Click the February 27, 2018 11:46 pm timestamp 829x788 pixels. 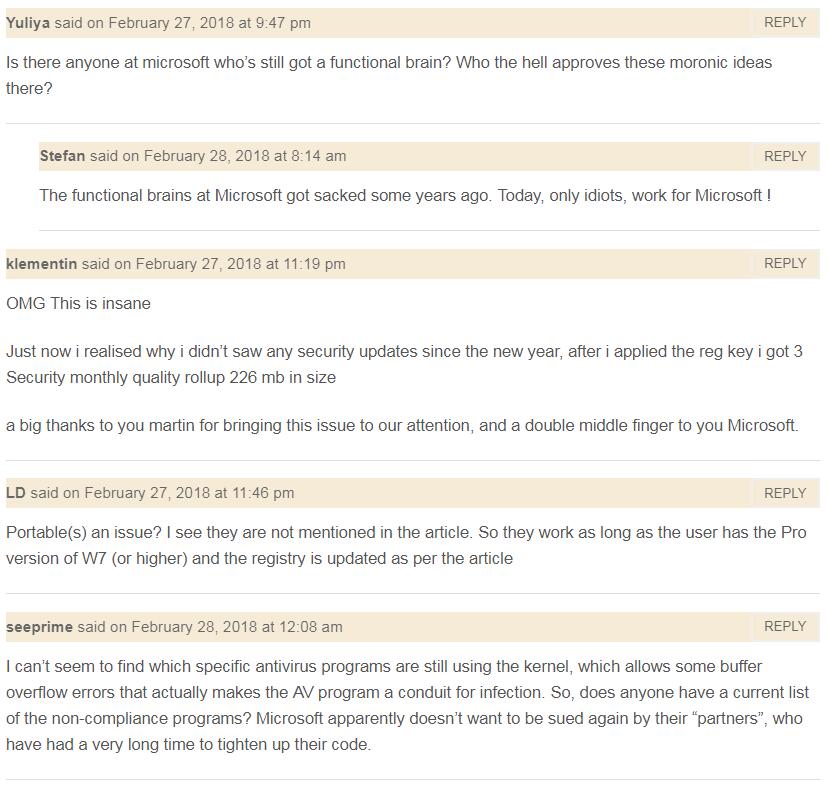tap(189, 493)
